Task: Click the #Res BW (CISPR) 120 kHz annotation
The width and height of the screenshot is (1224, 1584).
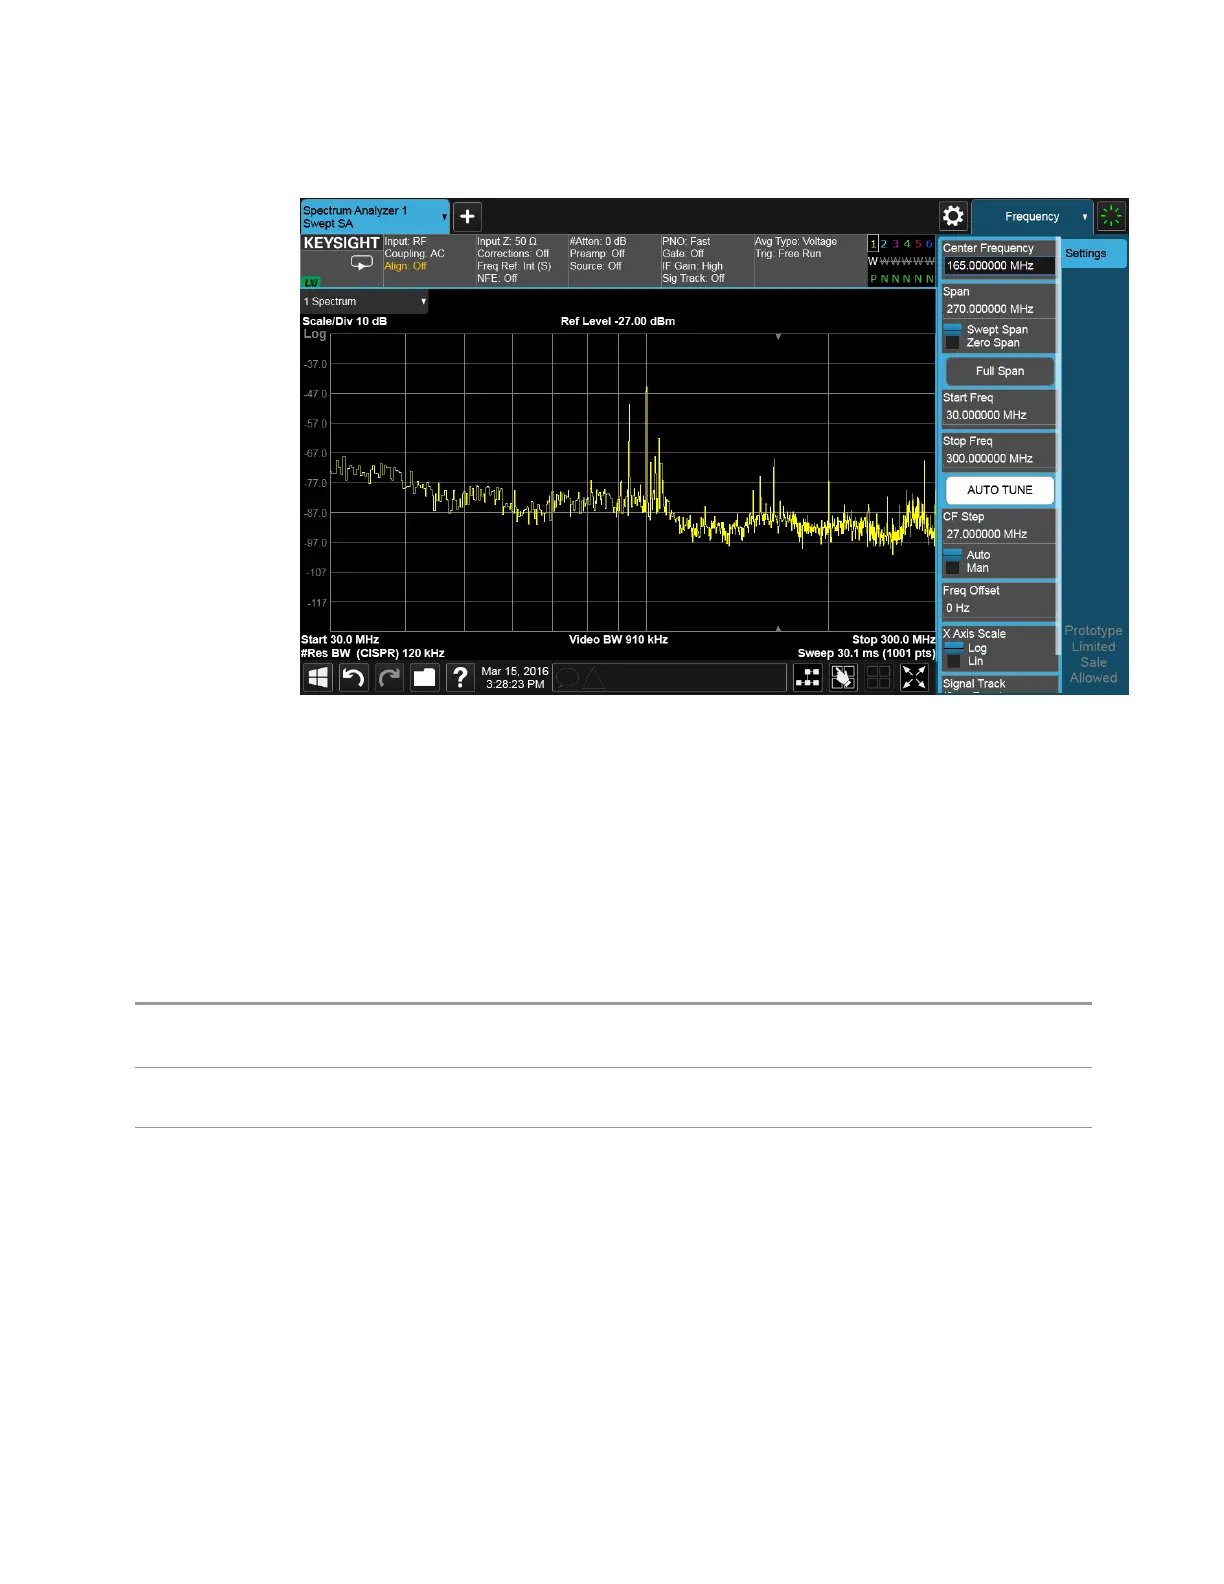Action: pos(373,653)
